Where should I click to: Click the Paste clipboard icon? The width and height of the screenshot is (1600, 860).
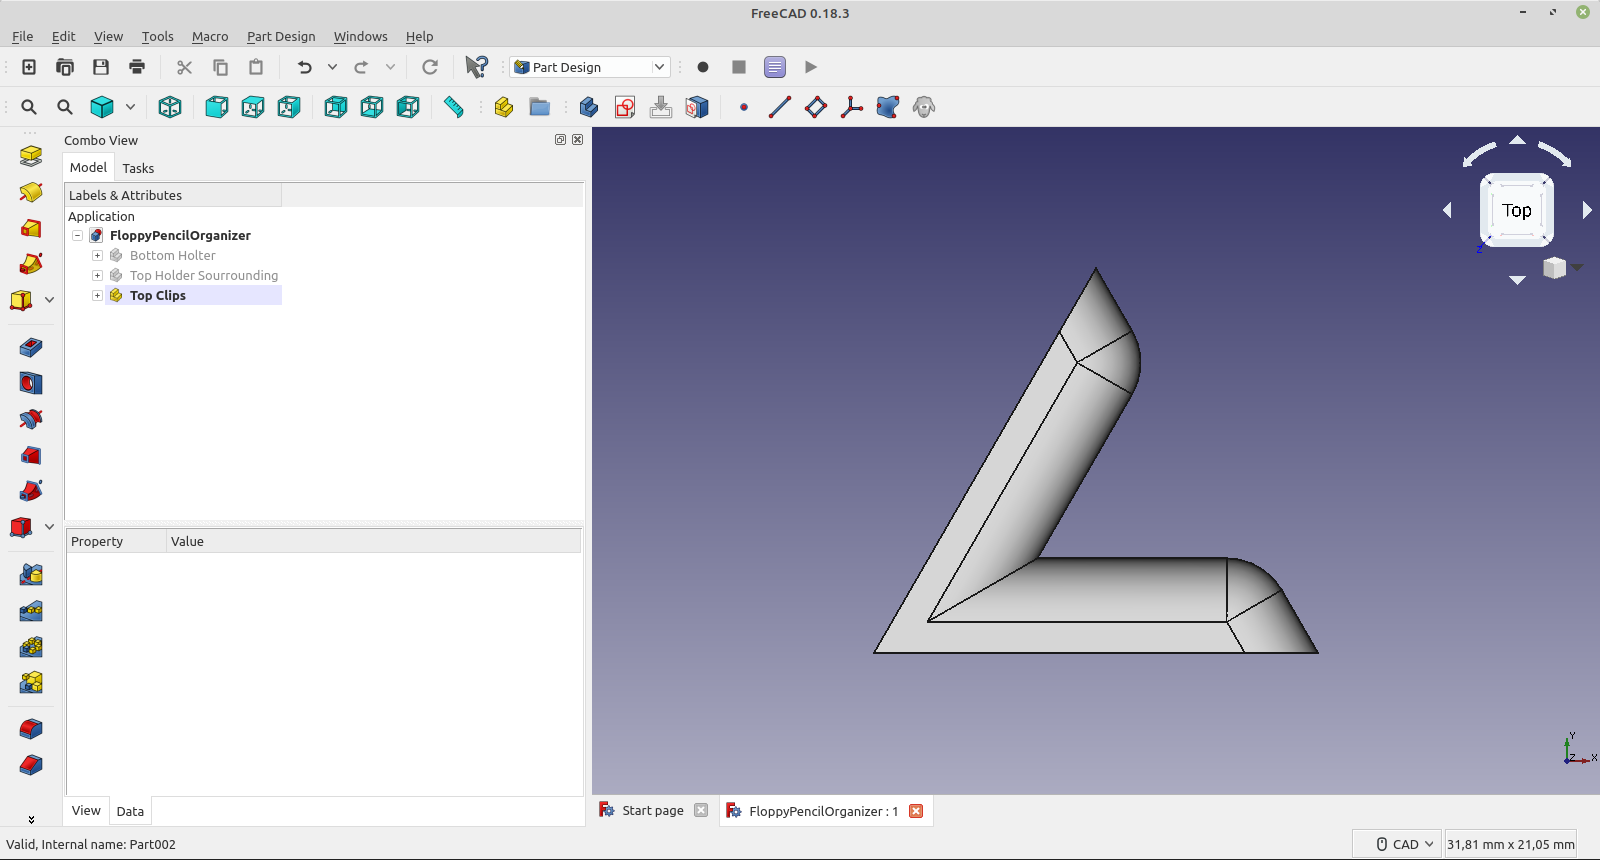point(256,67)
